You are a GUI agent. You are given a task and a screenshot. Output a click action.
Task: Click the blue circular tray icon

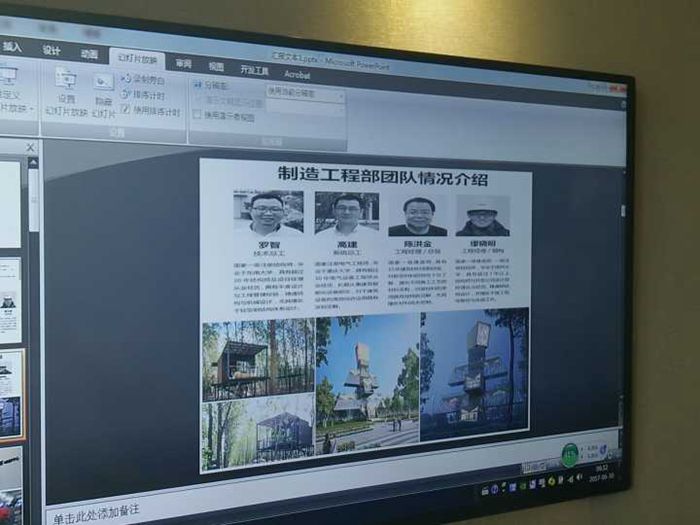coord(495,489)
